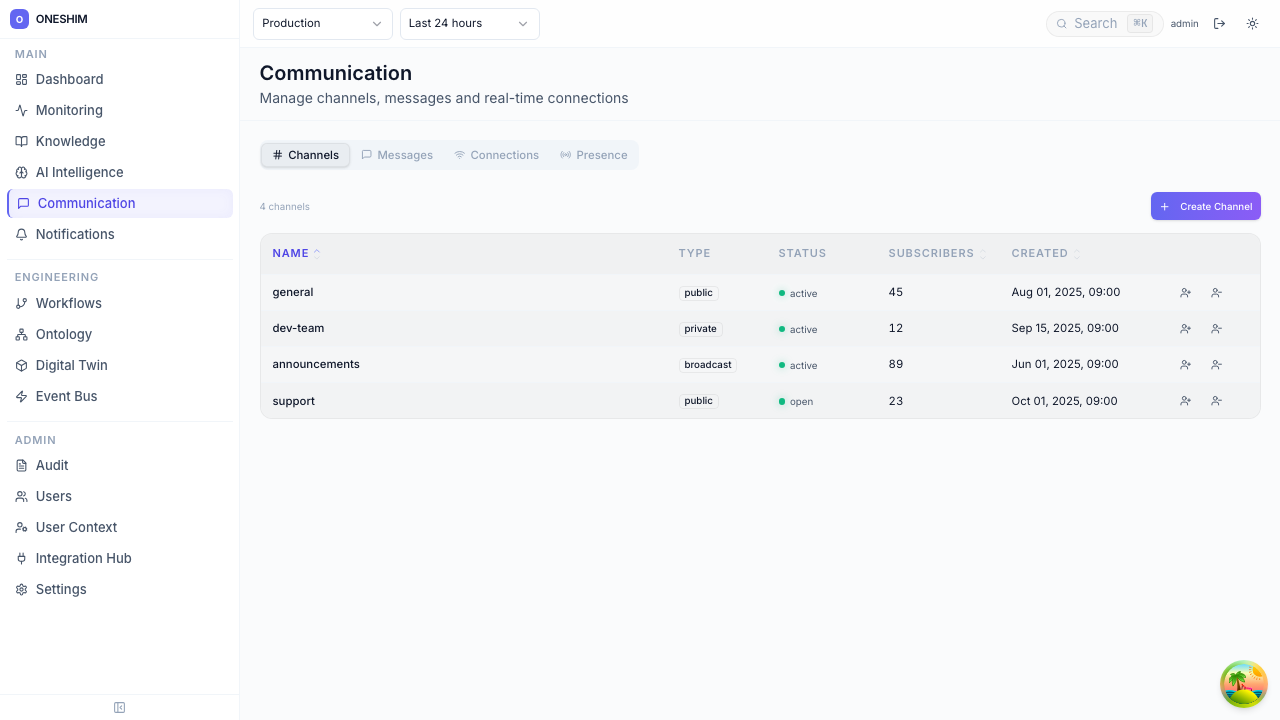Open the Presence tab
This screenshot has height=720, width=1280.
[593, 155]
